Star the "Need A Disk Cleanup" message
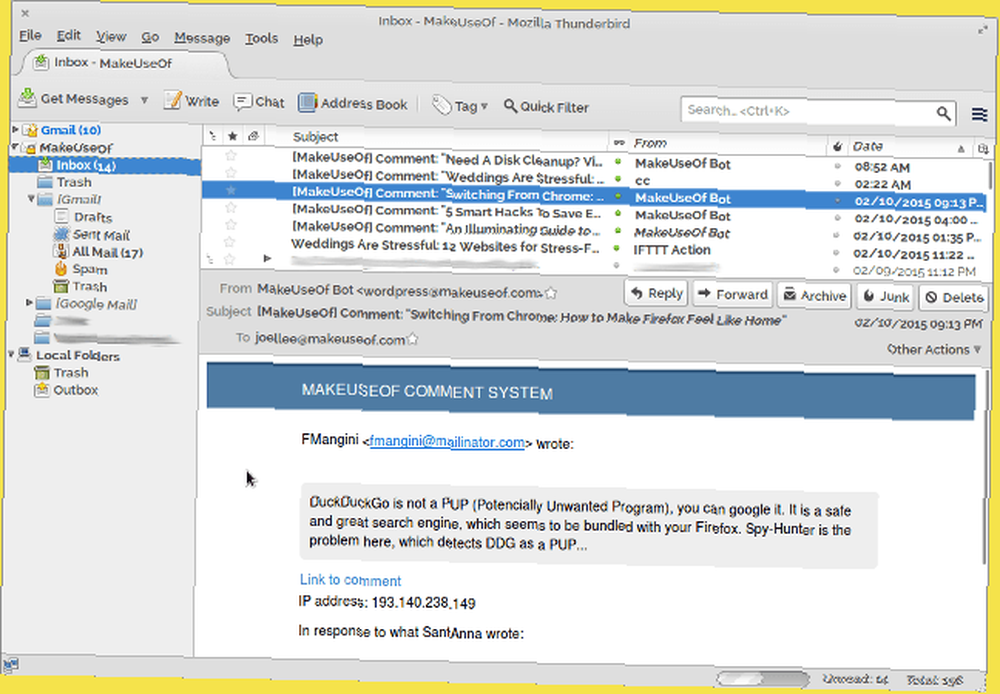 click(x=231, y=155)
